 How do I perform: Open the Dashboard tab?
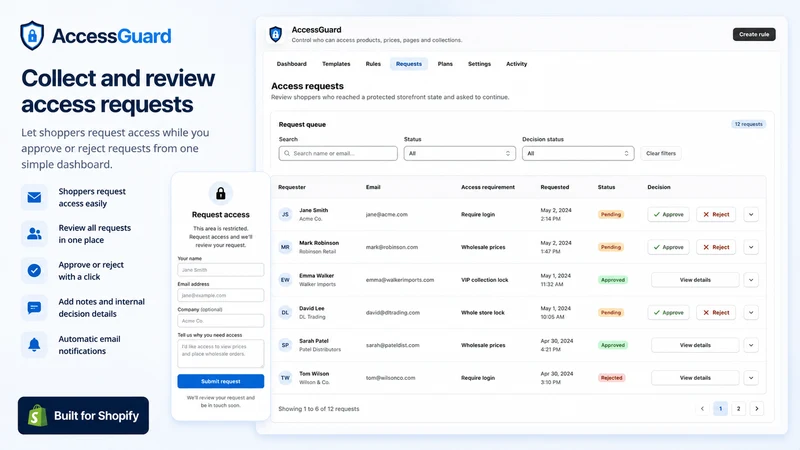pos(291,64)
